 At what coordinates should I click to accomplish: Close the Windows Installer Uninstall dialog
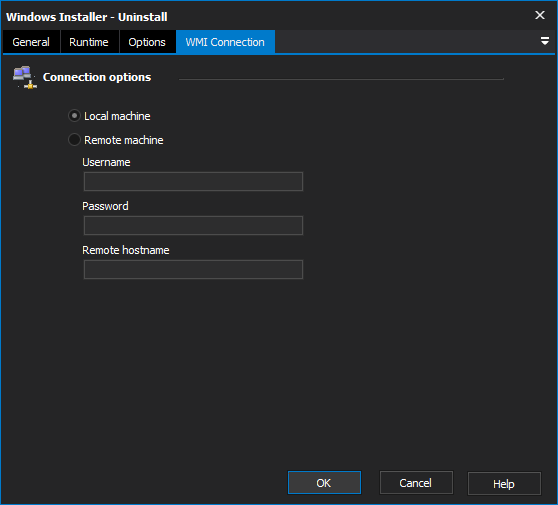pyautogui.click(x=539, y=15)
